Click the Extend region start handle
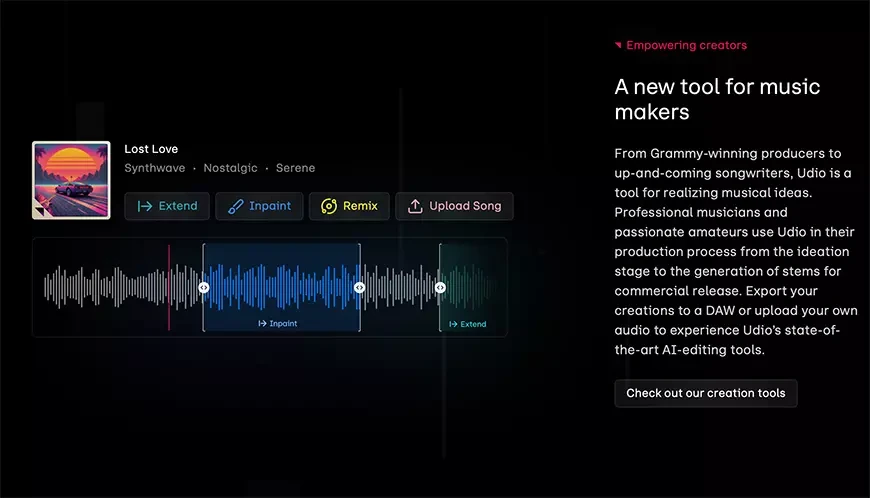Screen dimensions: 870x498 [440, 287]
